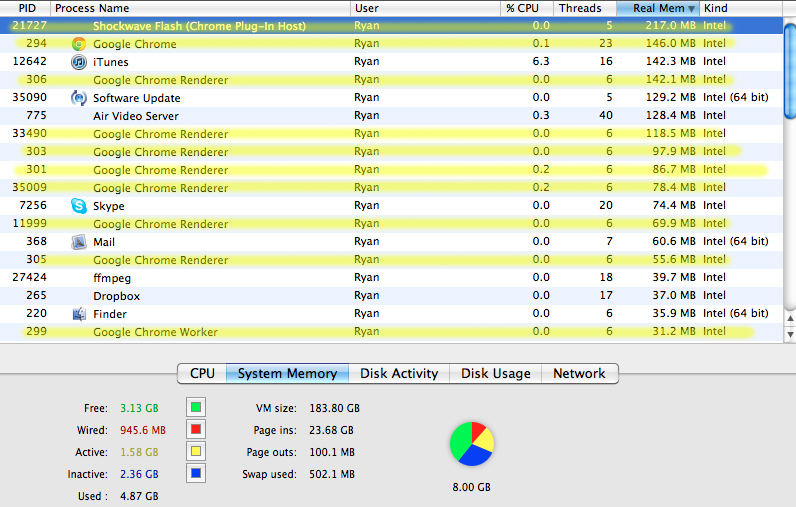Open the Disk Activity tab

pyautogui.click(x=399, y=374)
